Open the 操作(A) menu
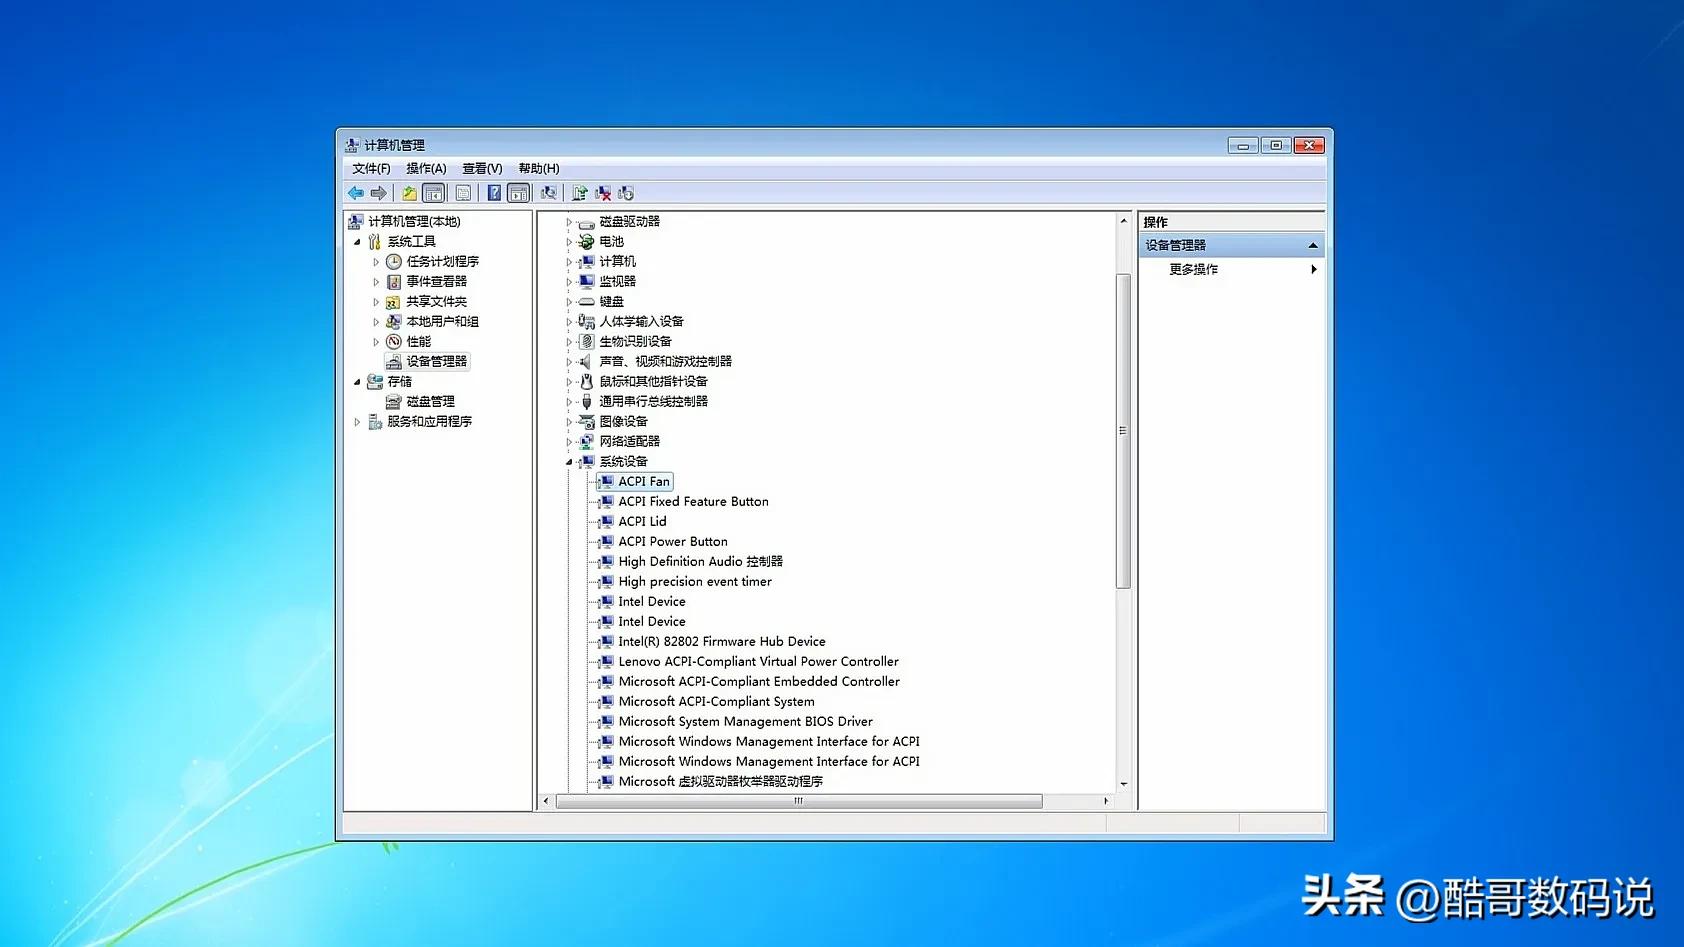Screen dimensions: 1684x947 coord(426,169)
